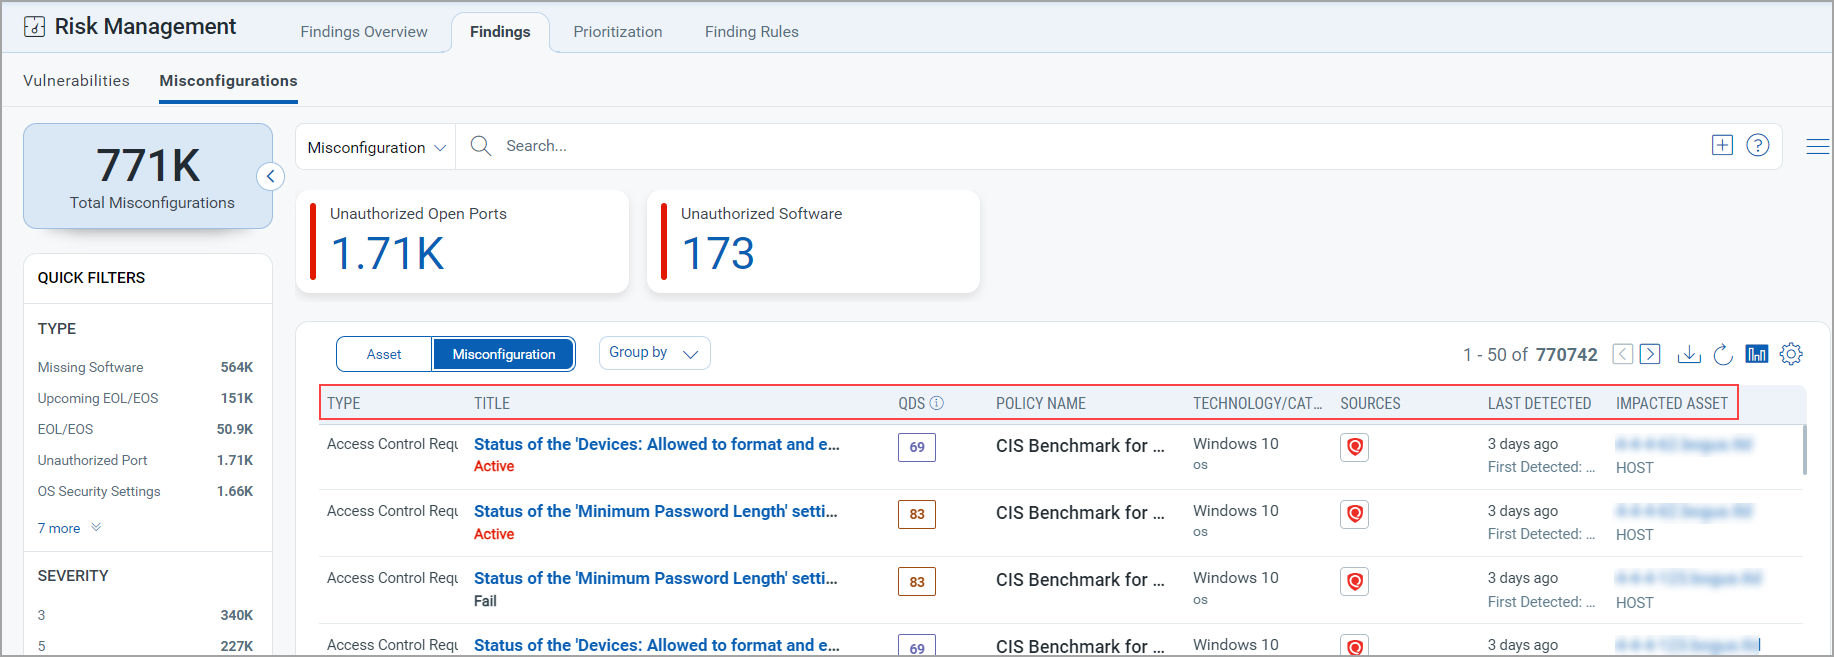Click the search magnifier icon
The image size is (1834, 657).
(481, 146)
